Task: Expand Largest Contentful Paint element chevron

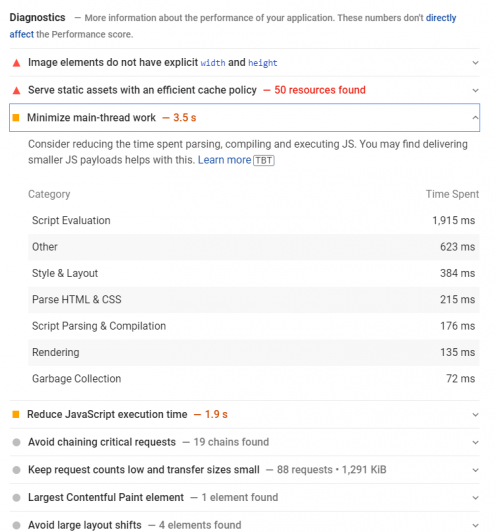Action: 476,498
